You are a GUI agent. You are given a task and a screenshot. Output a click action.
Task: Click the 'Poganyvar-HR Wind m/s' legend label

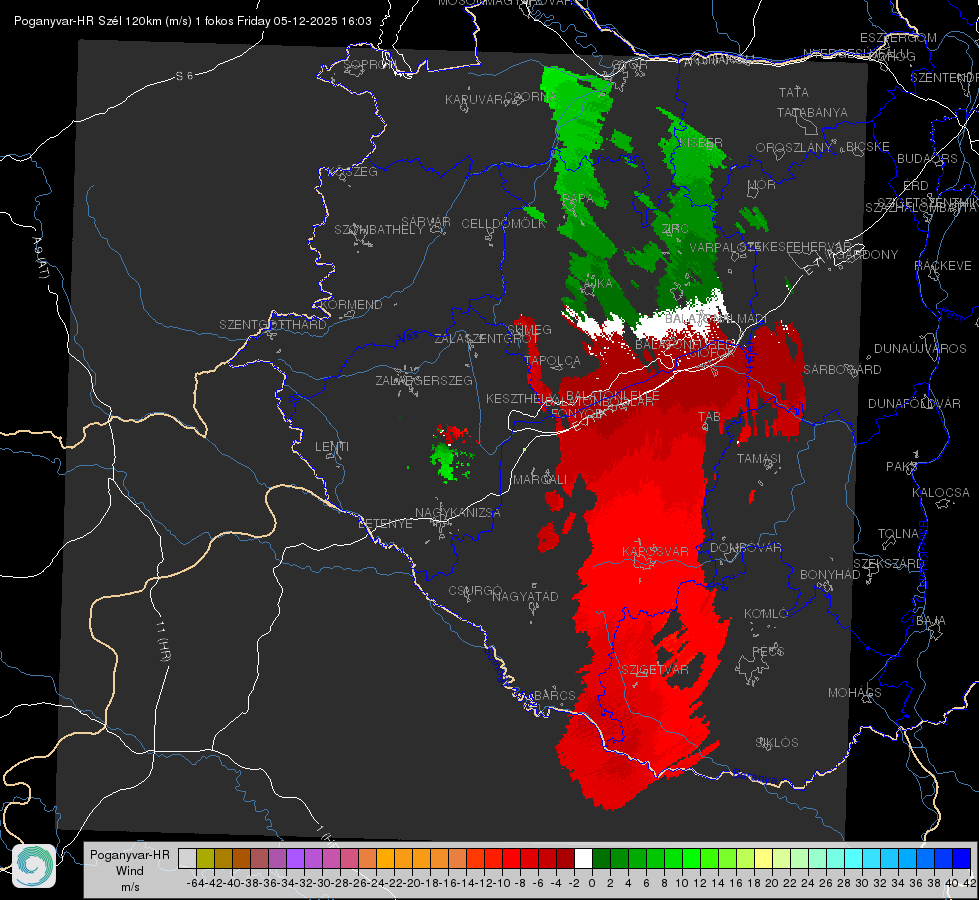(130, 870)
